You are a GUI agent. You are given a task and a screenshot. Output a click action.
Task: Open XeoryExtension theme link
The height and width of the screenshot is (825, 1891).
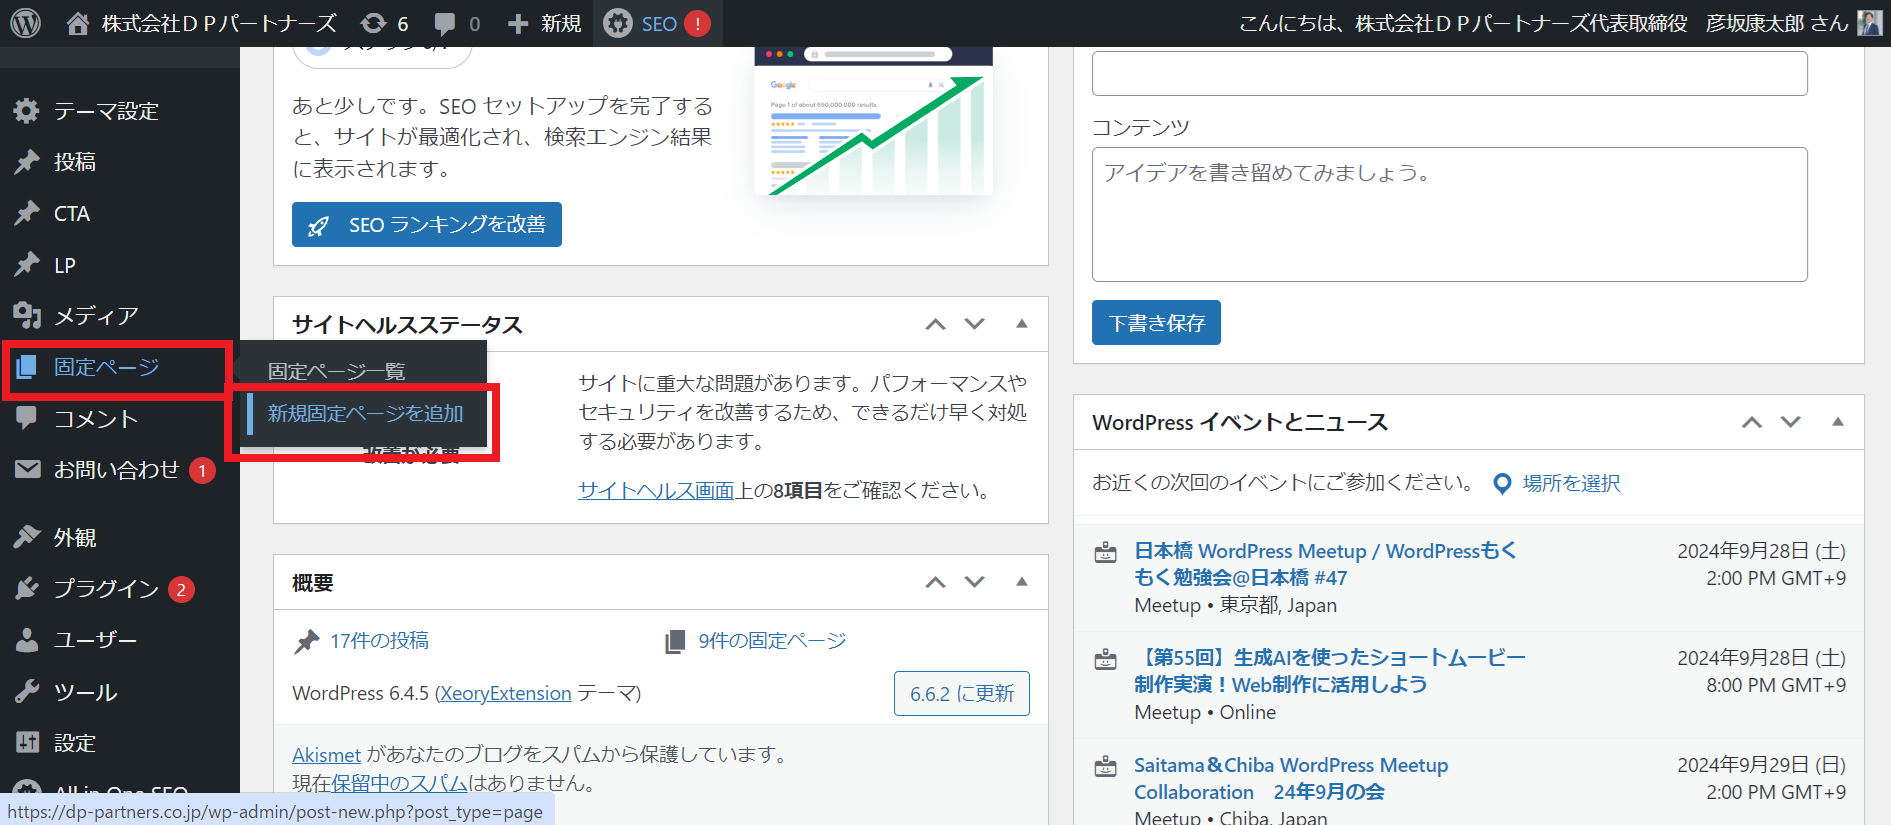506,693
